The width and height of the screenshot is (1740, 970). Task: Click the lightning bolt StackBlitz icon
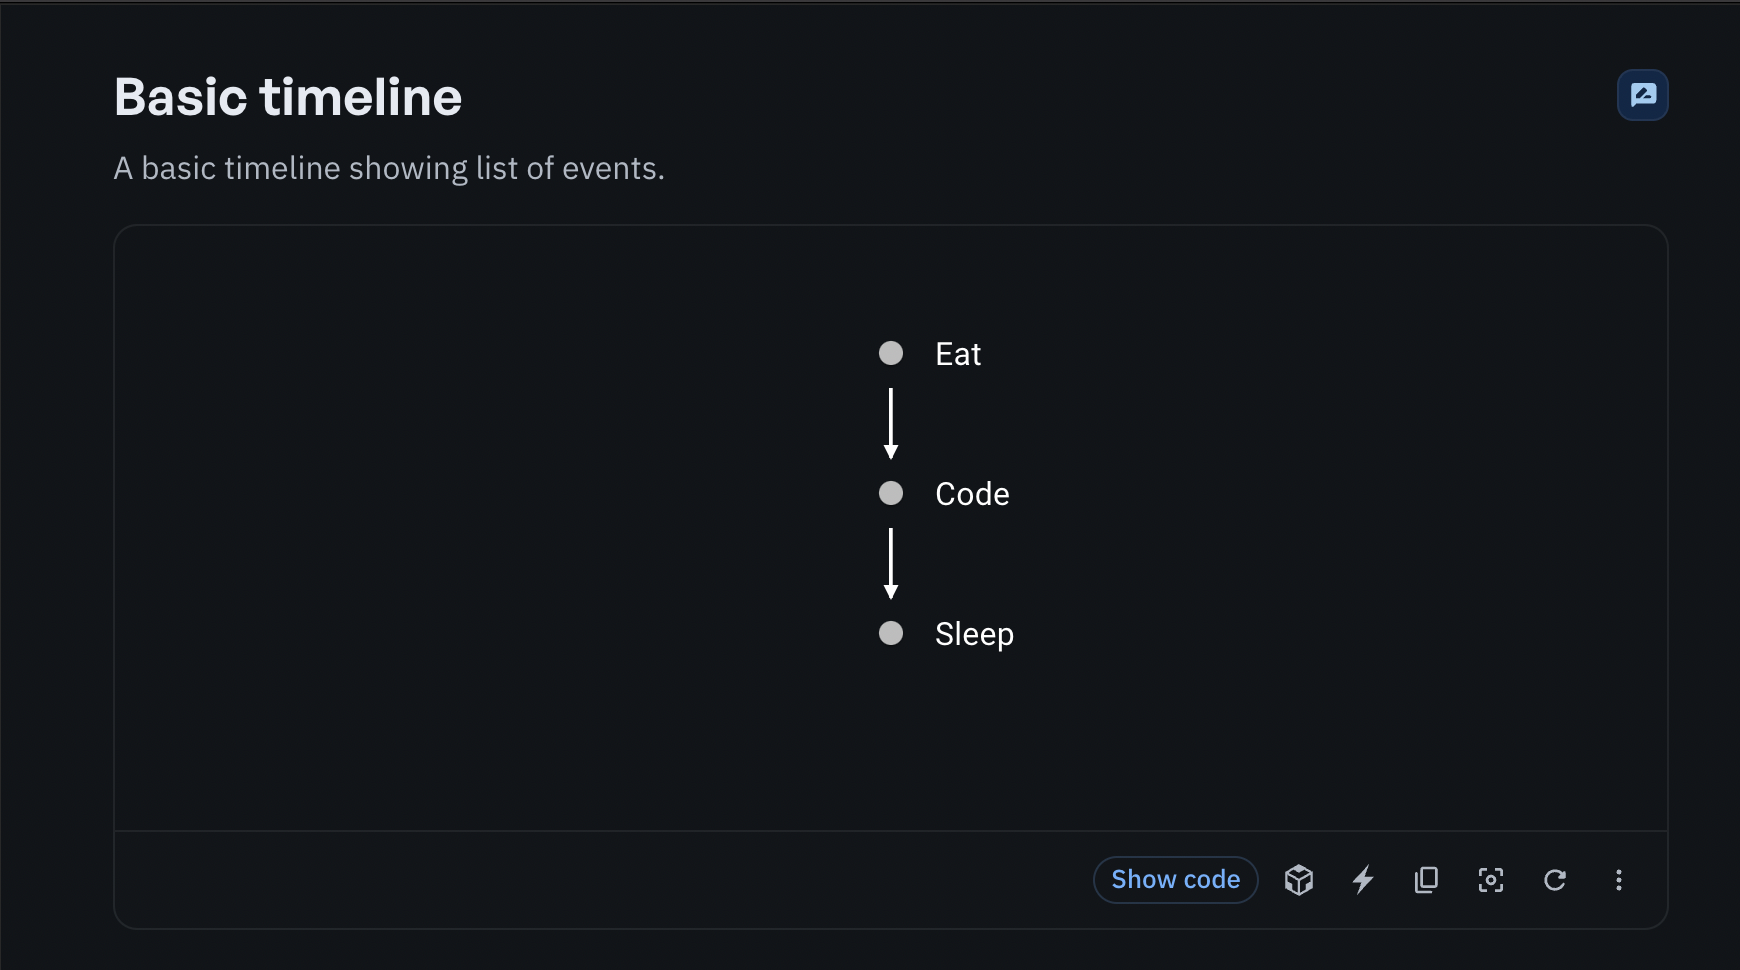click(1363, 880)
